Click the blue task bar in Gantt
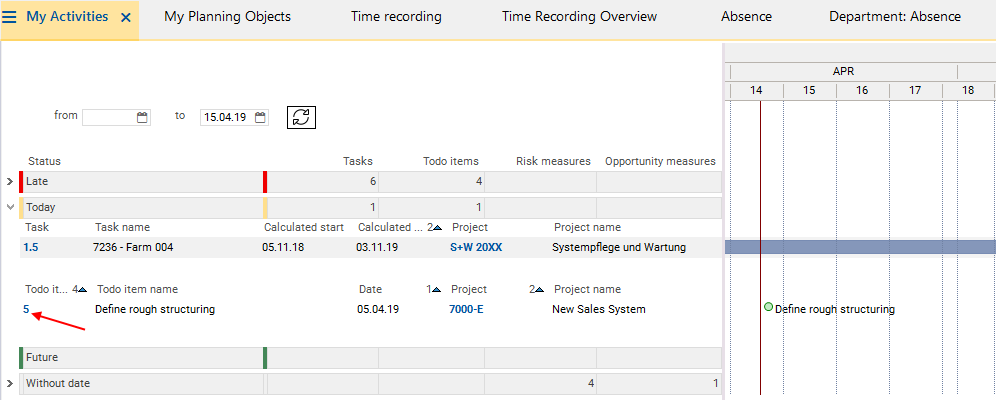This screenshot has height=400, width=996. pos(860,247)
